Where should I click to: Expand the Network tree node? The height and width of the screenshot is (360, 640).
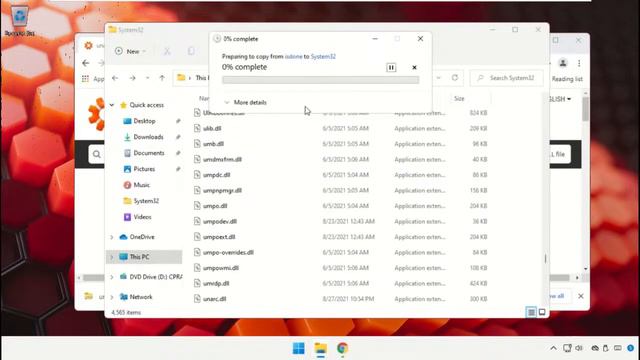point(112,297)
